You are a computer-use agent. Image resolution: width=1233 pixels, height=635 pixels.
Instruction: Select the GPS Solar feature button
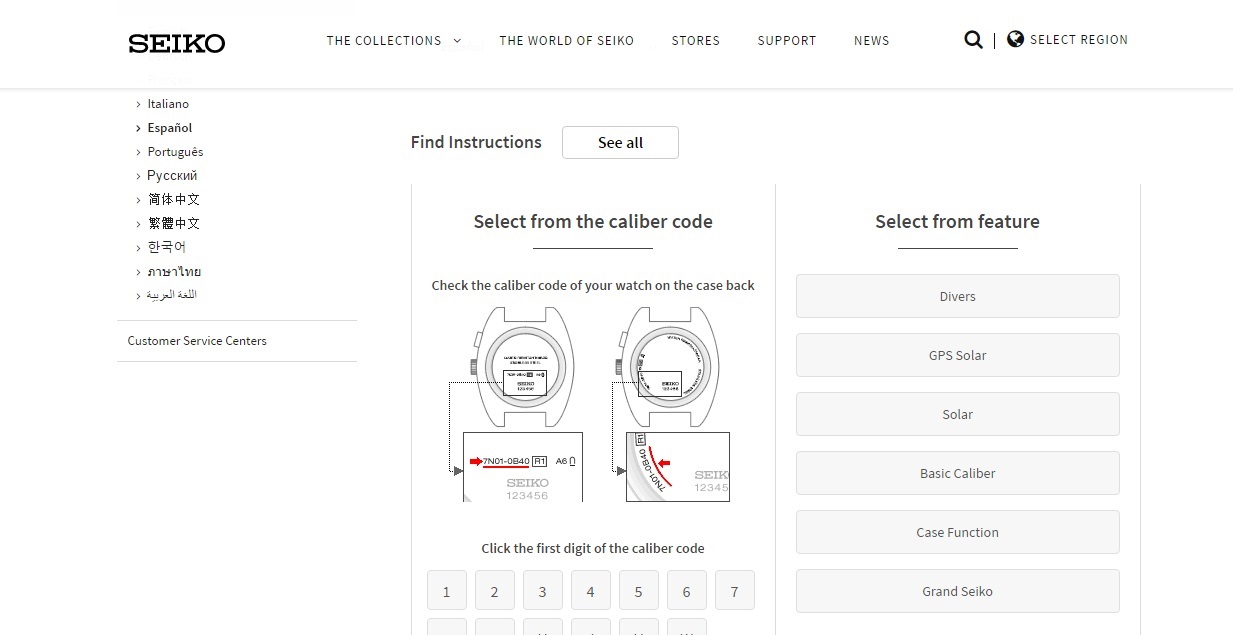tap(957, 355)
